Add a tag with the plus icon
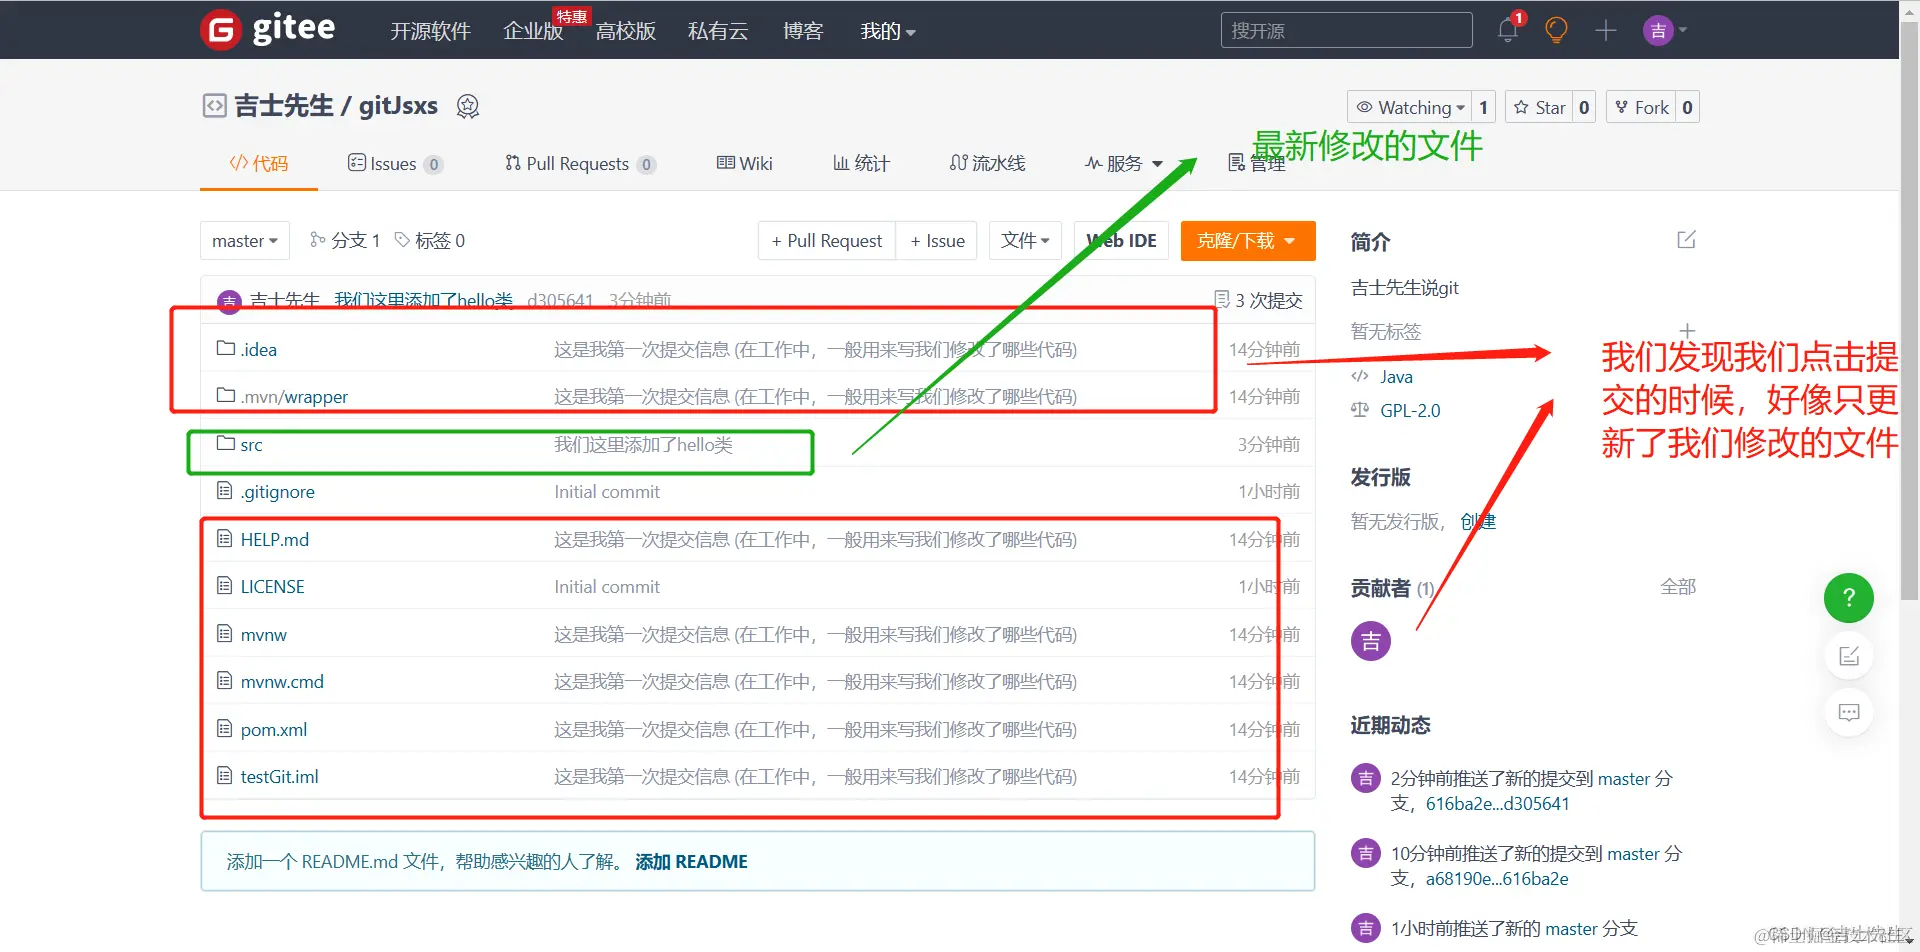The height and width of the screenshot is (952, 1920). (x=1687, y=330)
